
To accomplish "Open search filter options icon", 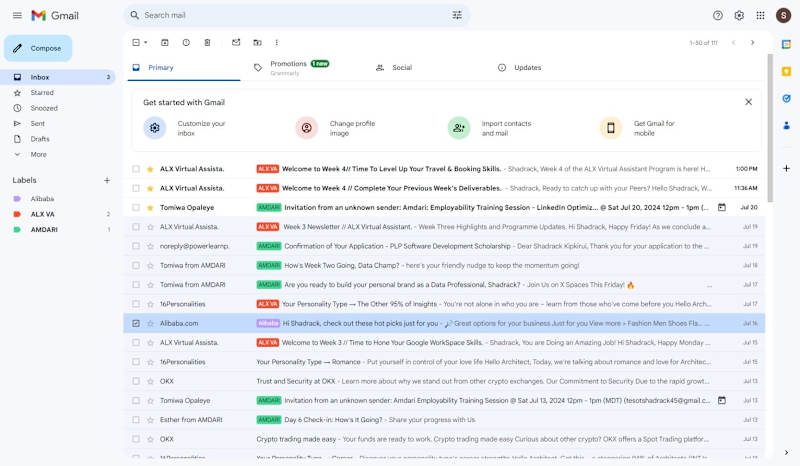I will tap(457, 15).
